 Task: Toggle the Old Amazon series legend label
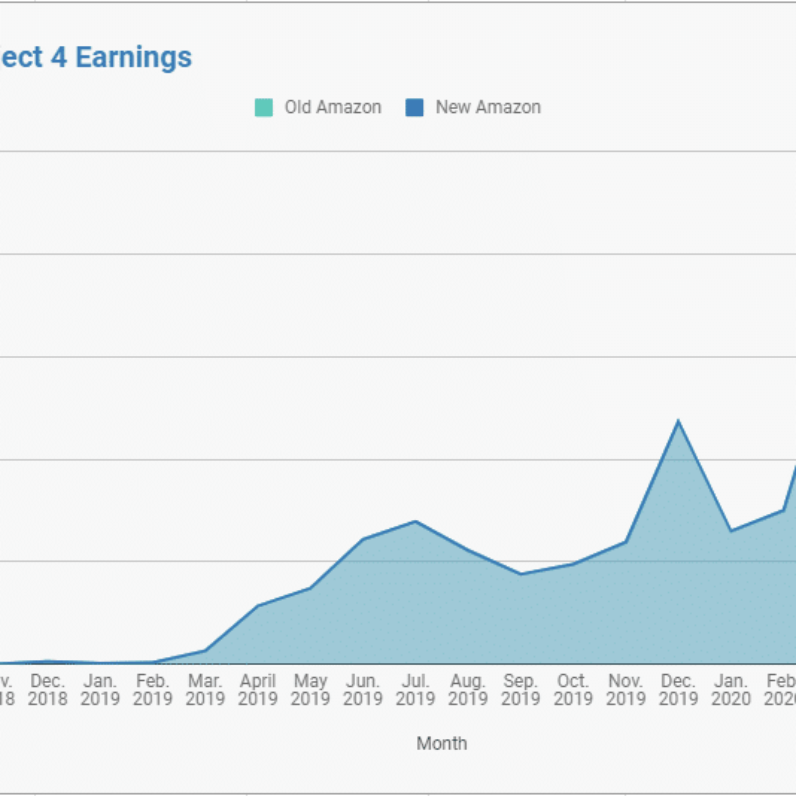coord(332,108)
